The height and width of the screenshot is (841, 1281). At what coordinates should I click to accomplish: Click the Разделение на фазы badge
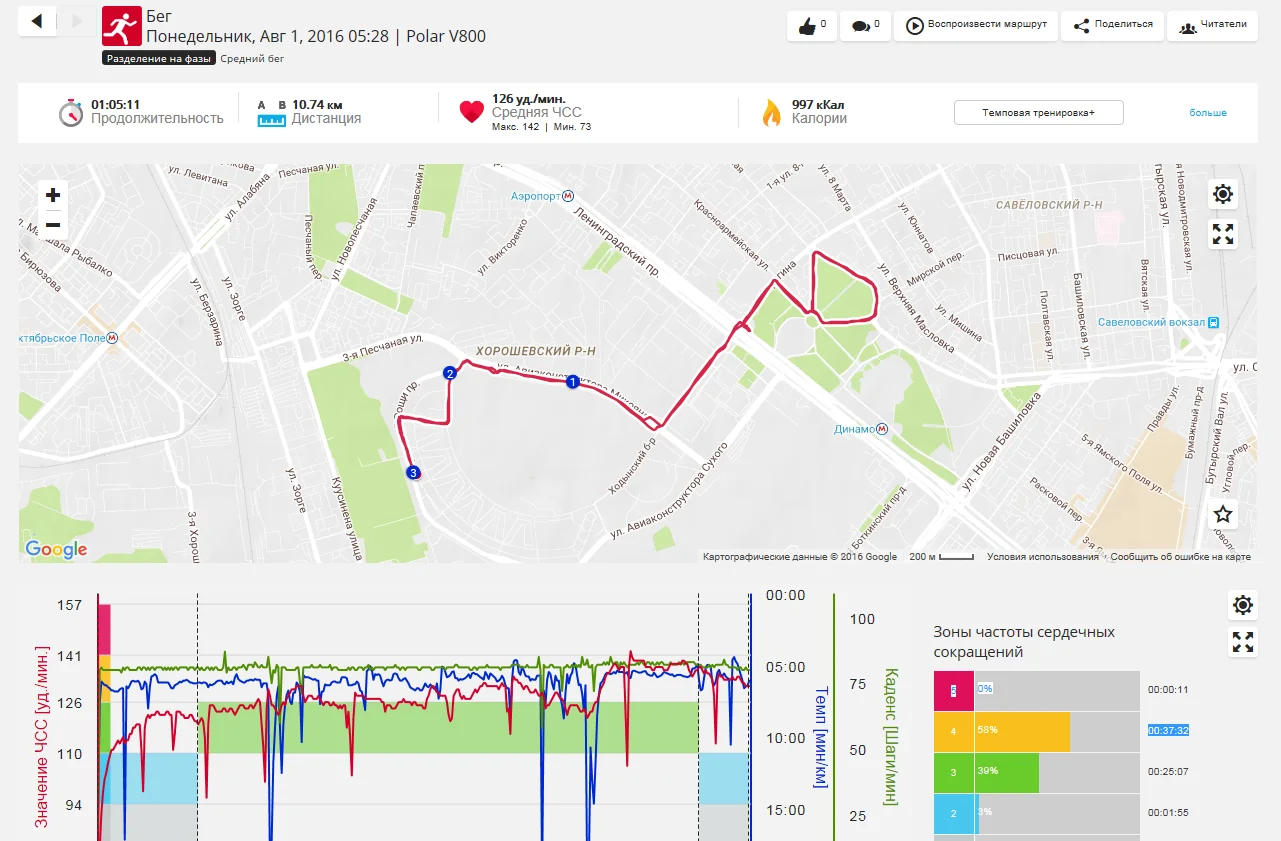pos(159,59)
